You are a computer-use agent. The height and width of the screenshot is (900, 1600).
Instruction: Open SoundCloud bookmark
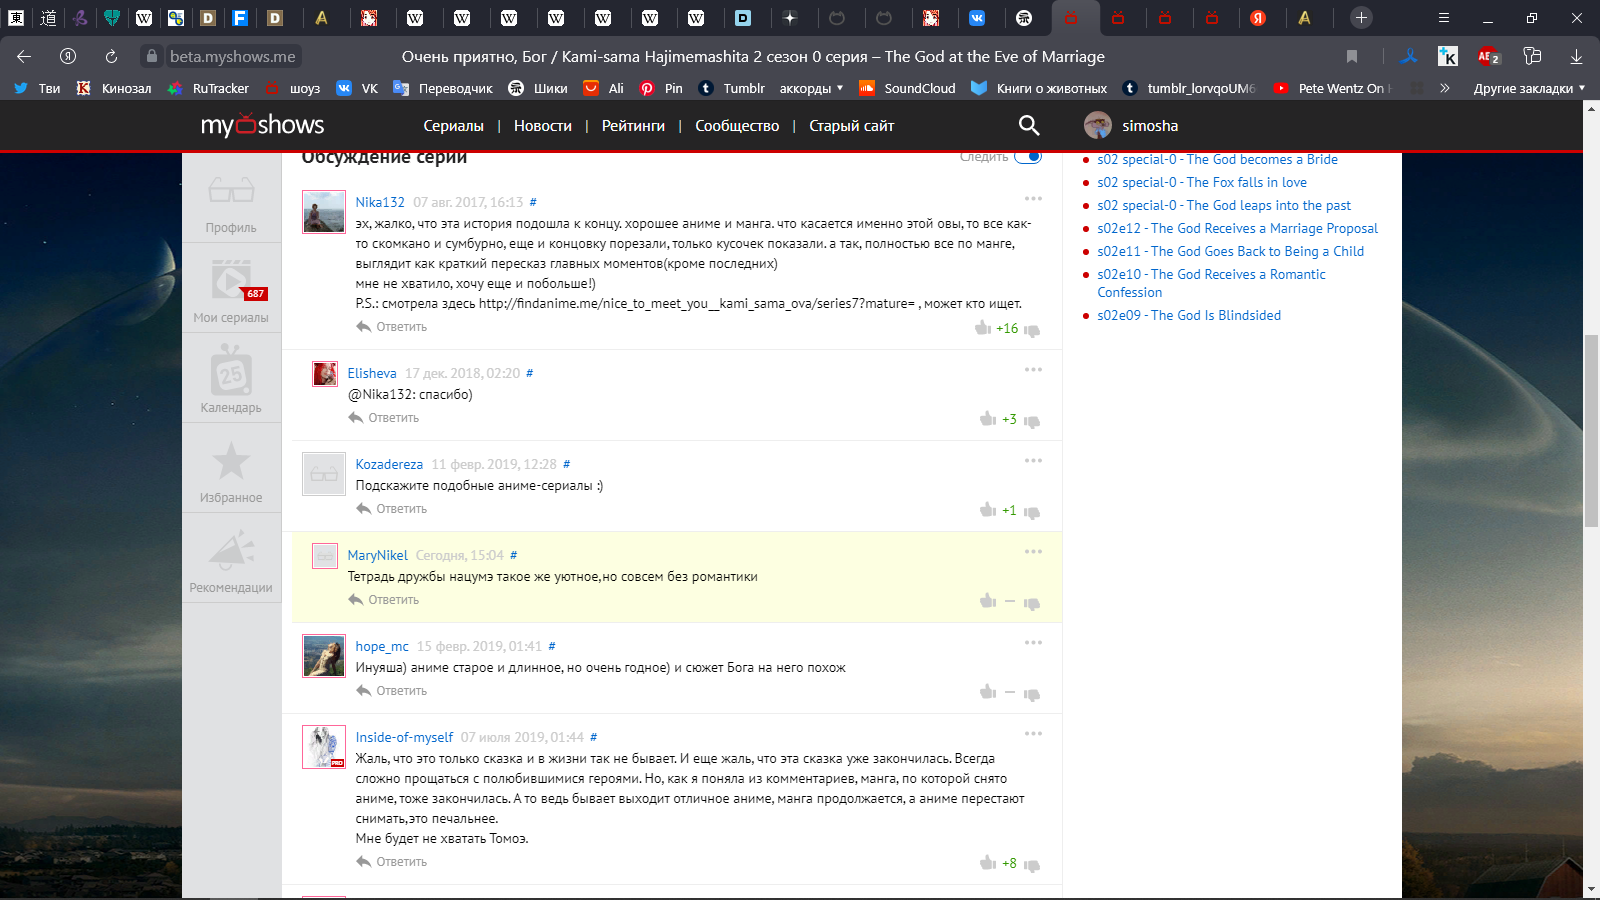click(907, 88)
